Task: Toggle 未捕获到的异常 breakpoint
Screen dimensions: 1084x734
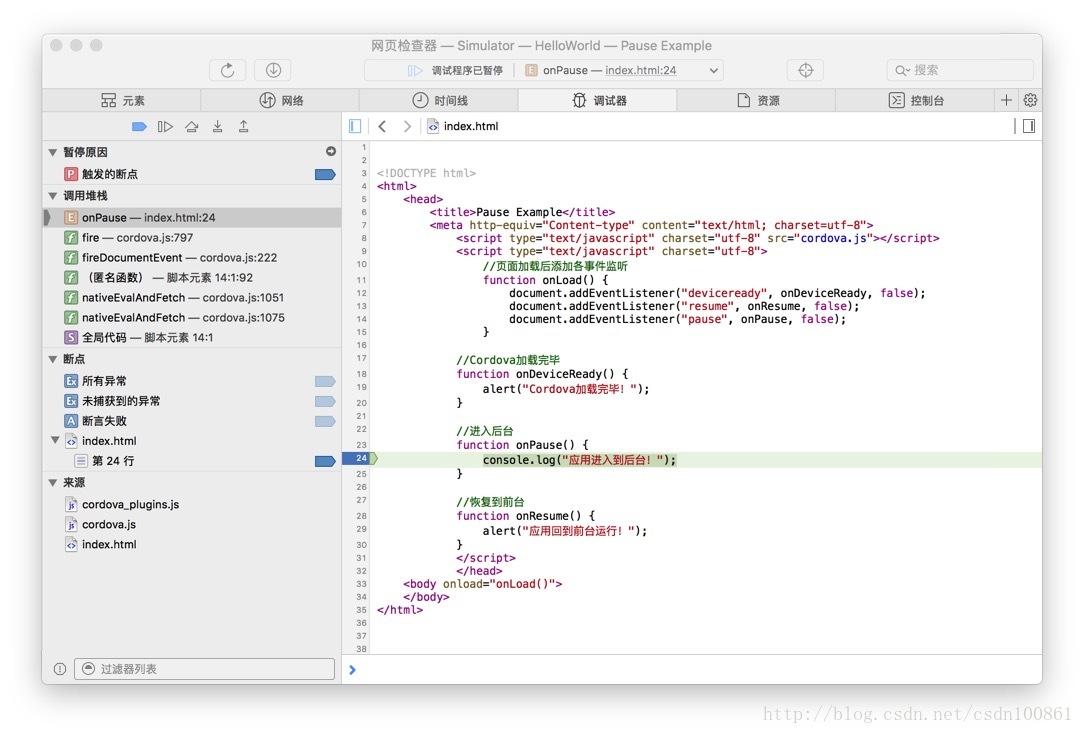Action: click(x=325, y=402)
